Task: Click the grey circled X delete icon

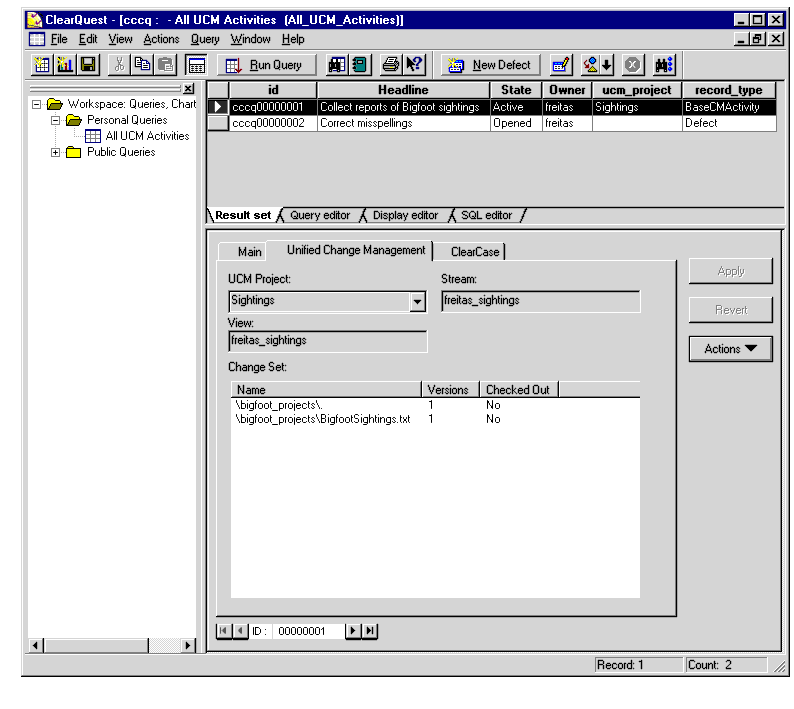Action: tap(632, 65)
